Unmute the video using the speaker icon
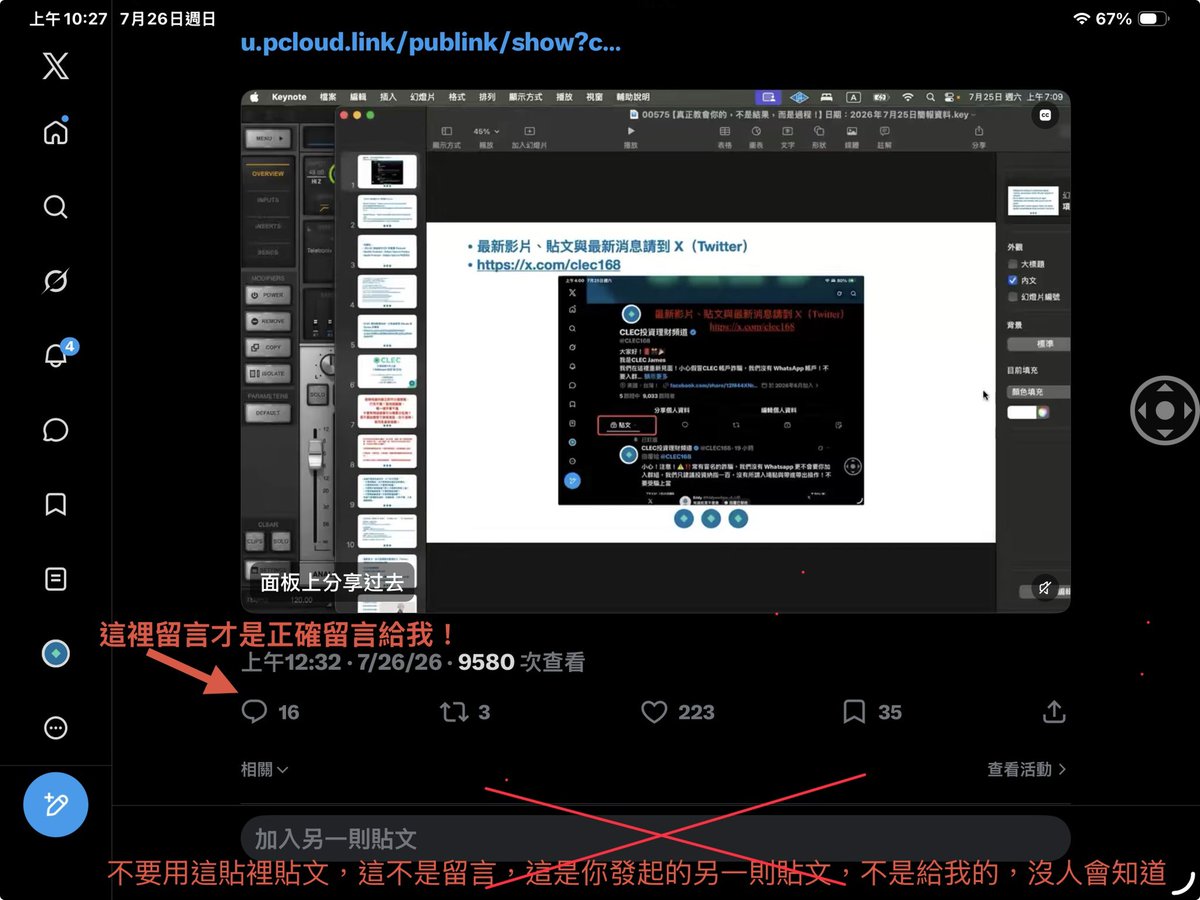1200x900 pixels. [1044, 588]
